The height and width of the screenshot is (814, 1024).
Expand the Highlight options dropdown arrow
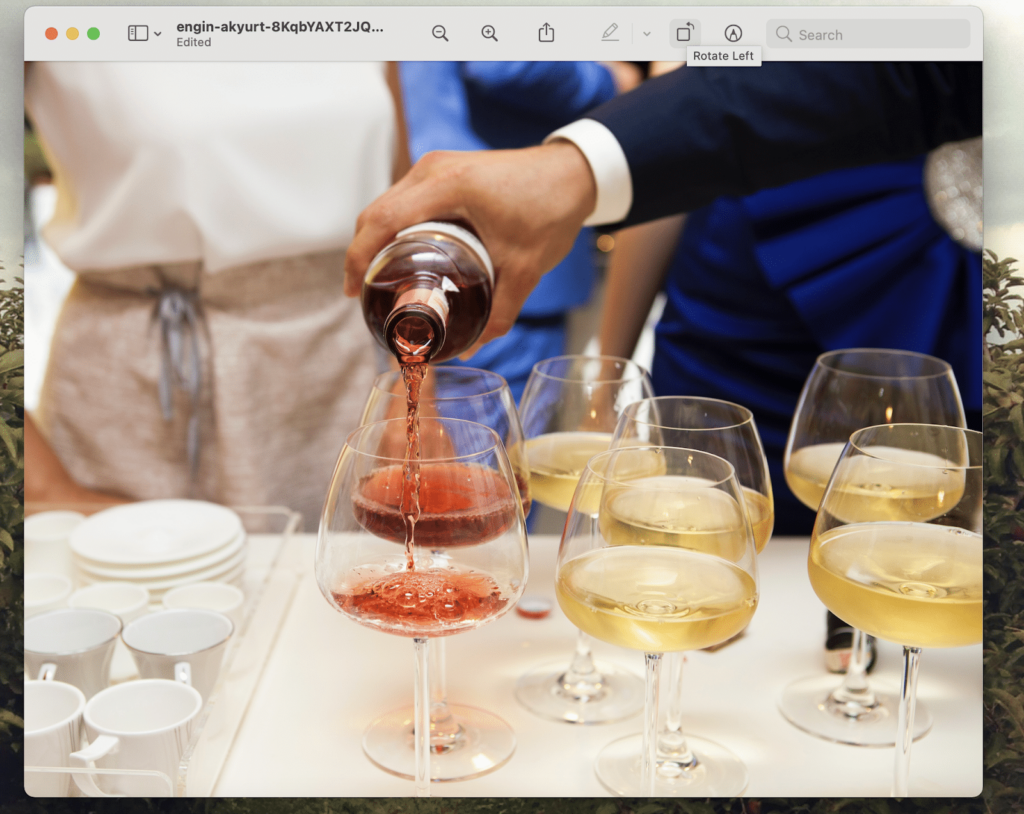647,34
